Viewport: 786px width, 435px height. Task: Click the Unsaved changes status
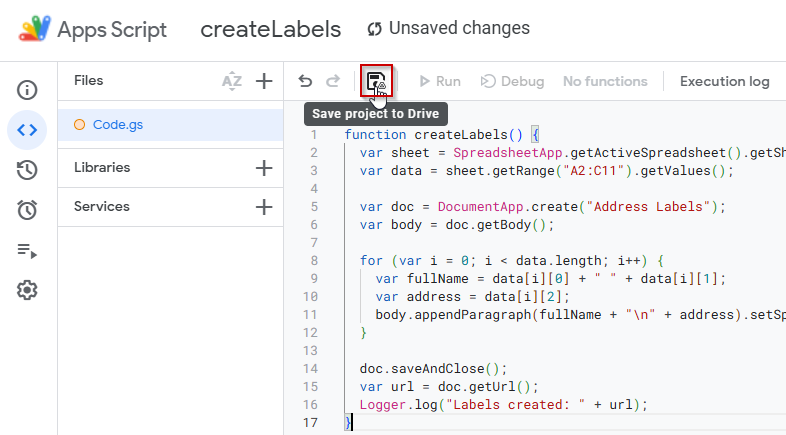coord(459,28)
